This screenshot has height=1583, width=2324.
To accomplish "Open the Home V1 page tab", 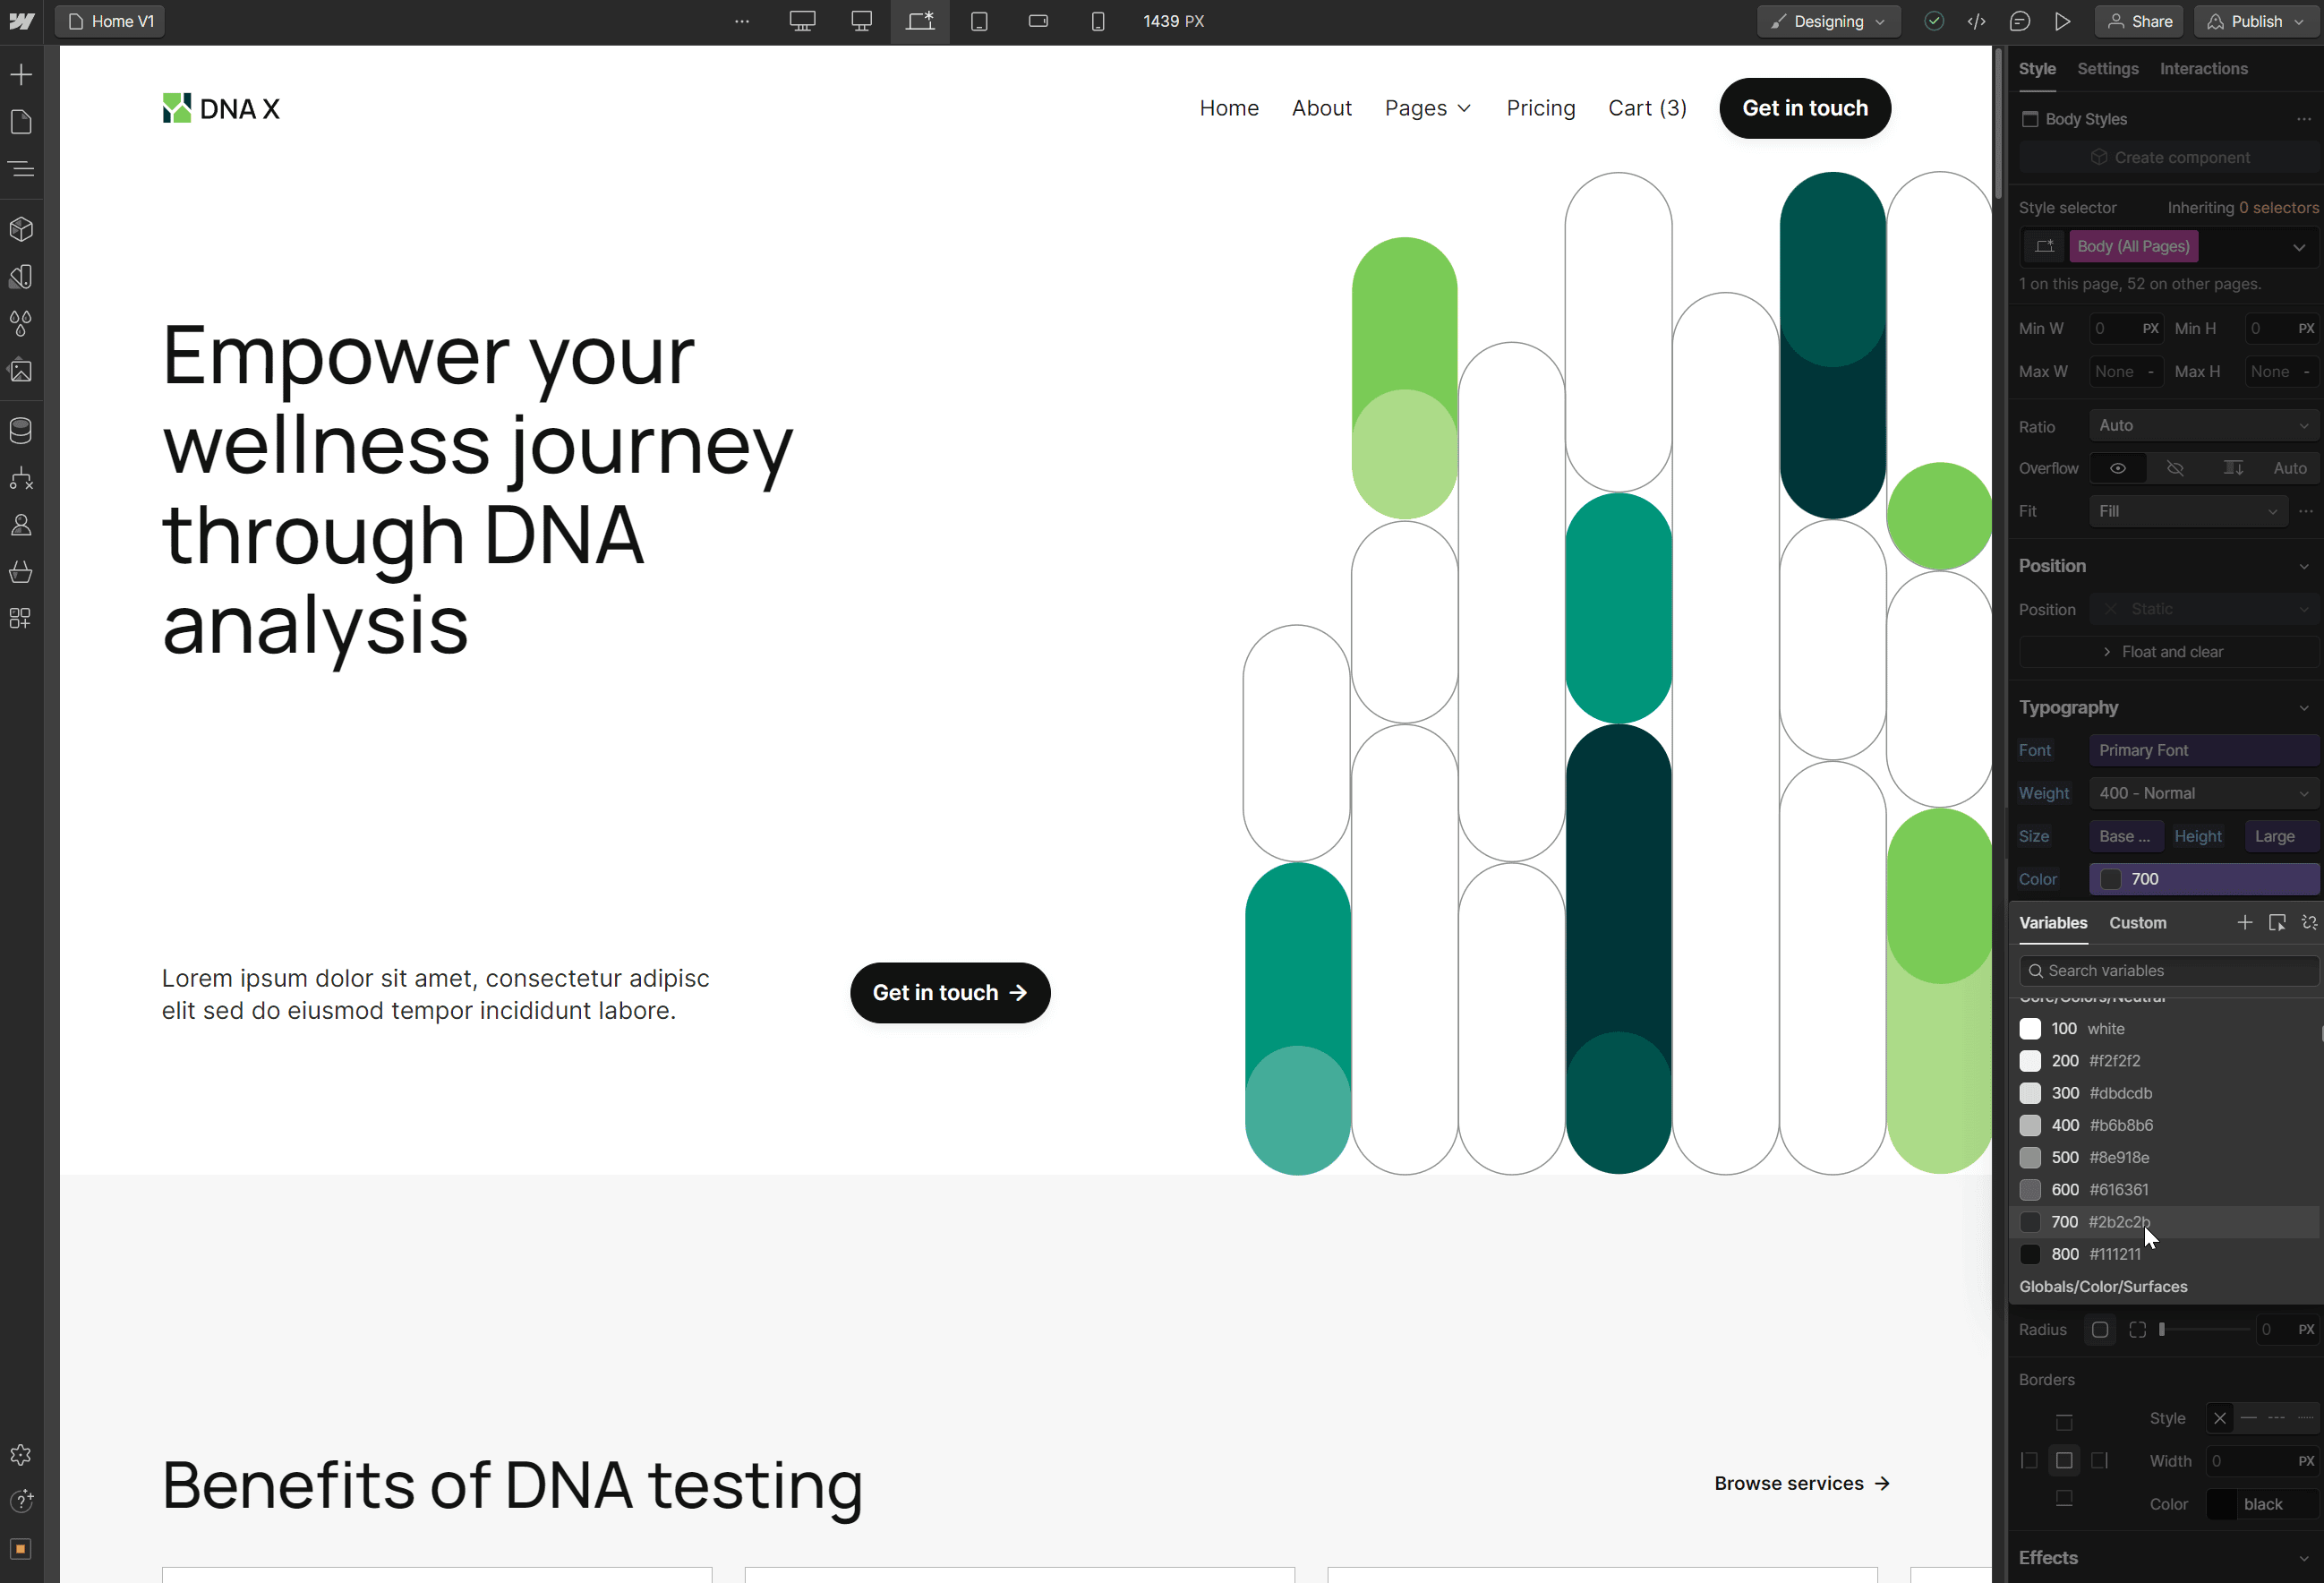I will [x=110, y=21].
